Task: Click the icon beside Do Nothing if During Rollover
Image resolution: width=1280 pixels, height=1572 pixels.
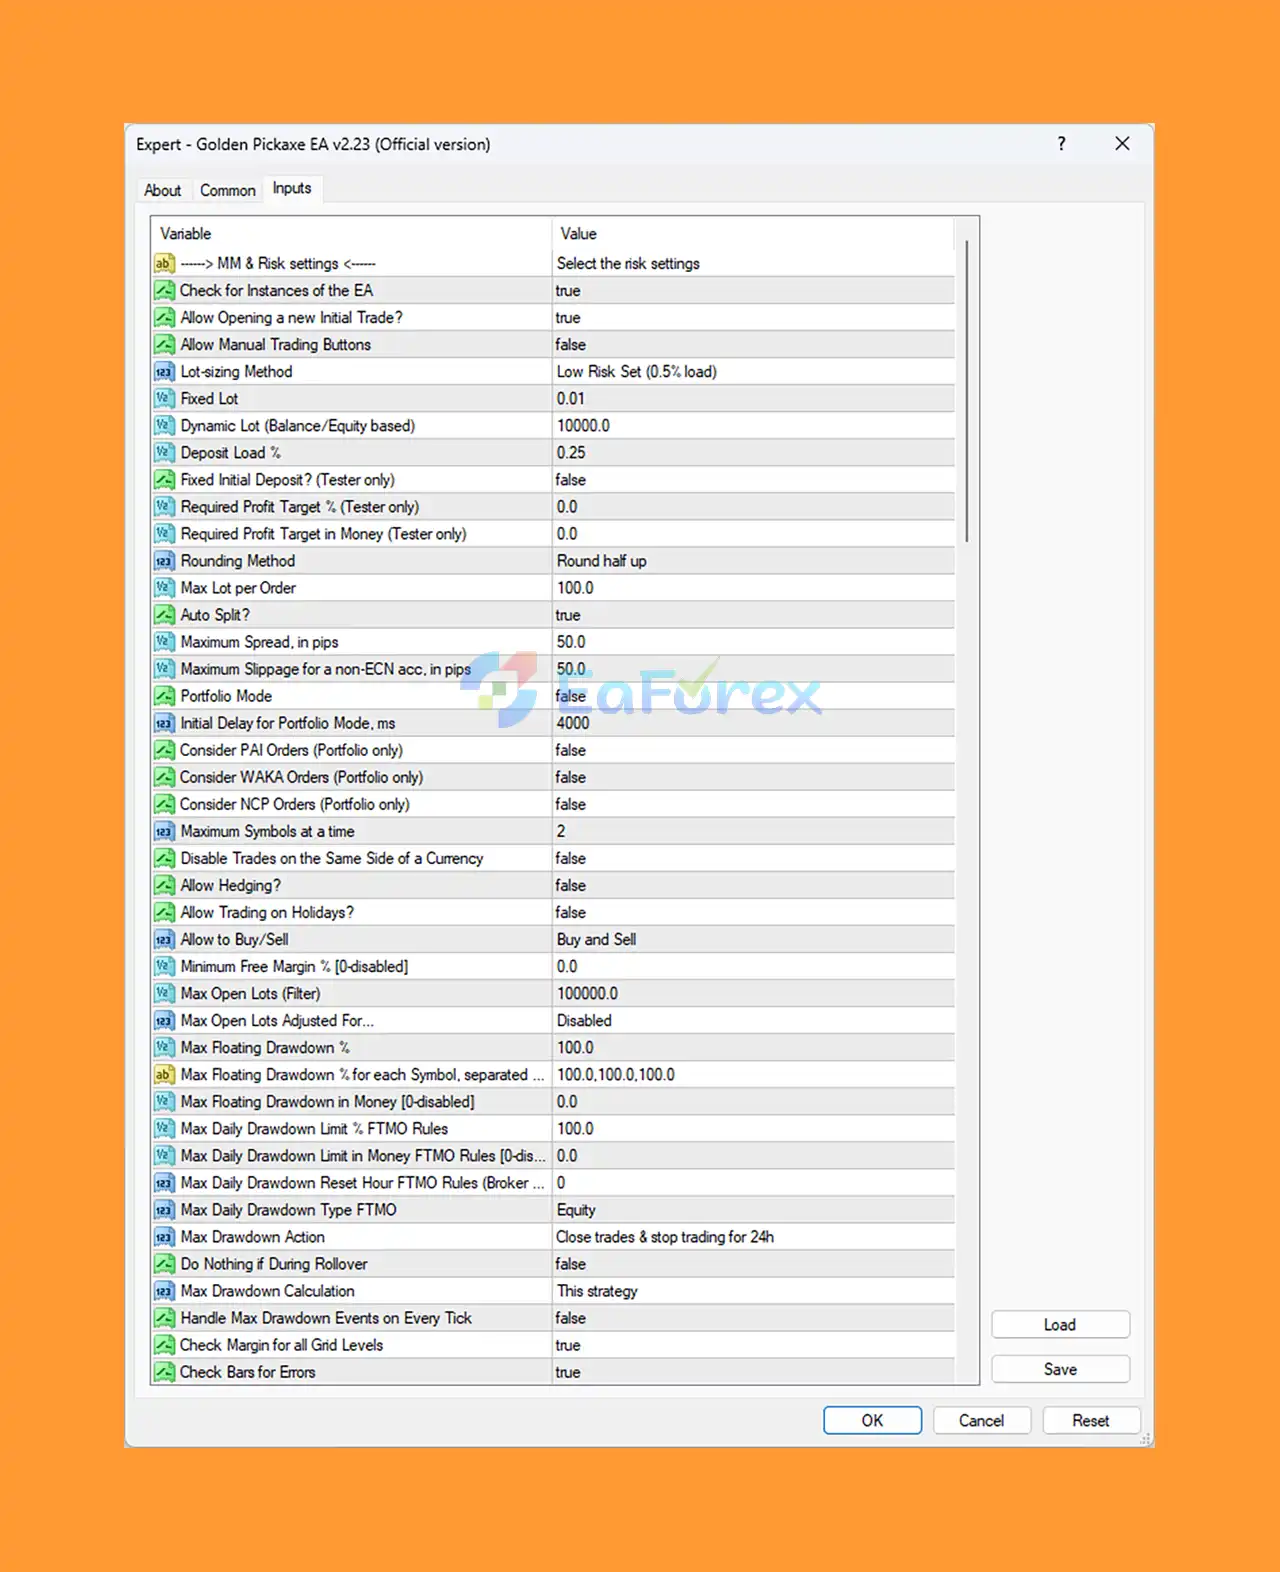Action: [x=164, y=1264]
